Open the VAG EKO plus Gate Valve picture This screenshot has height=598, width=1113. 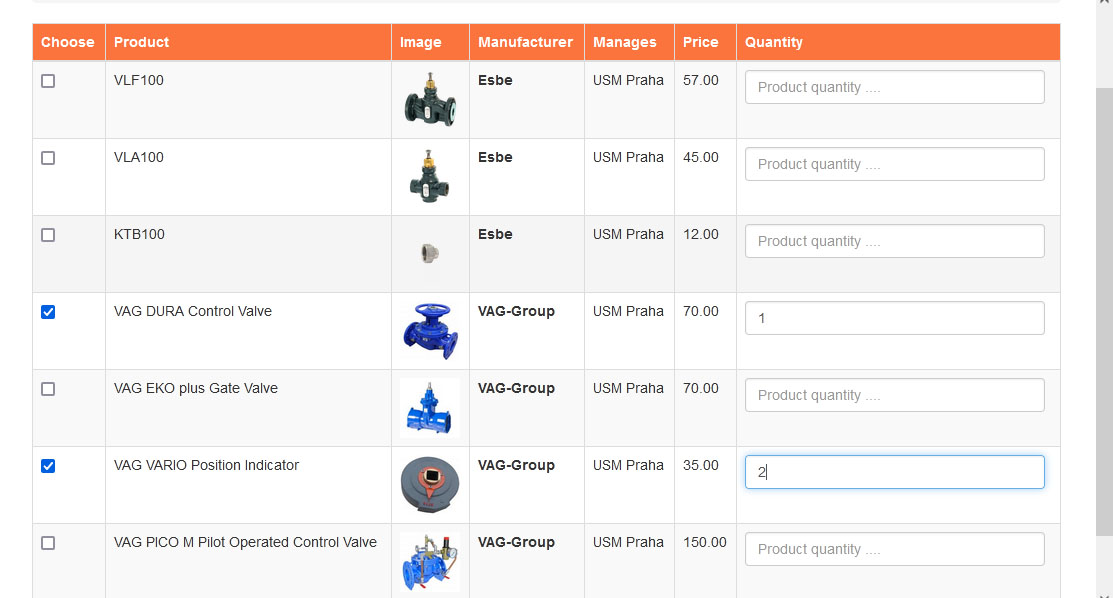429,408
